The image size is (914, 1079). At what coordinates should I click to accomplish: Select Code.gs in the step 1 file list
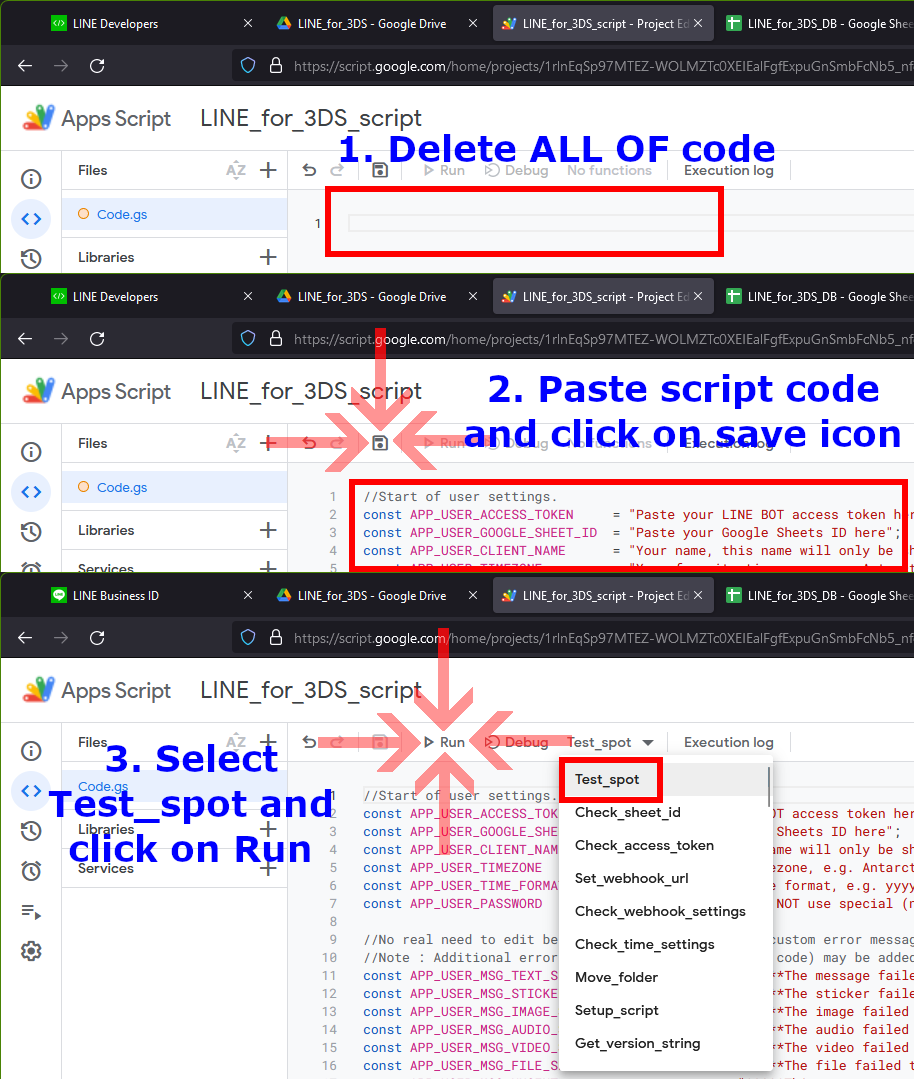point(174,214)
